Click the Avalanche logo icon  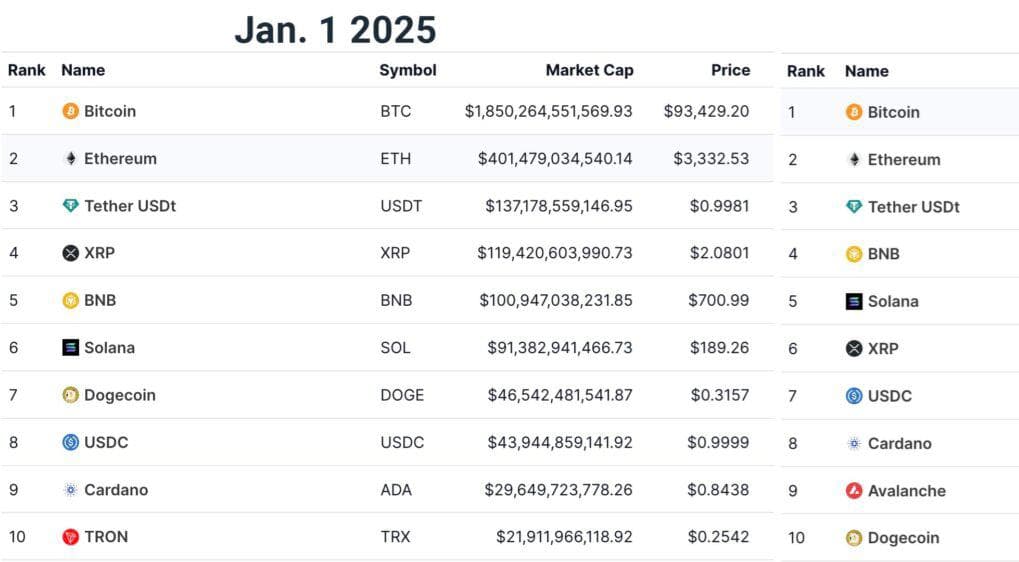[854, 491]
